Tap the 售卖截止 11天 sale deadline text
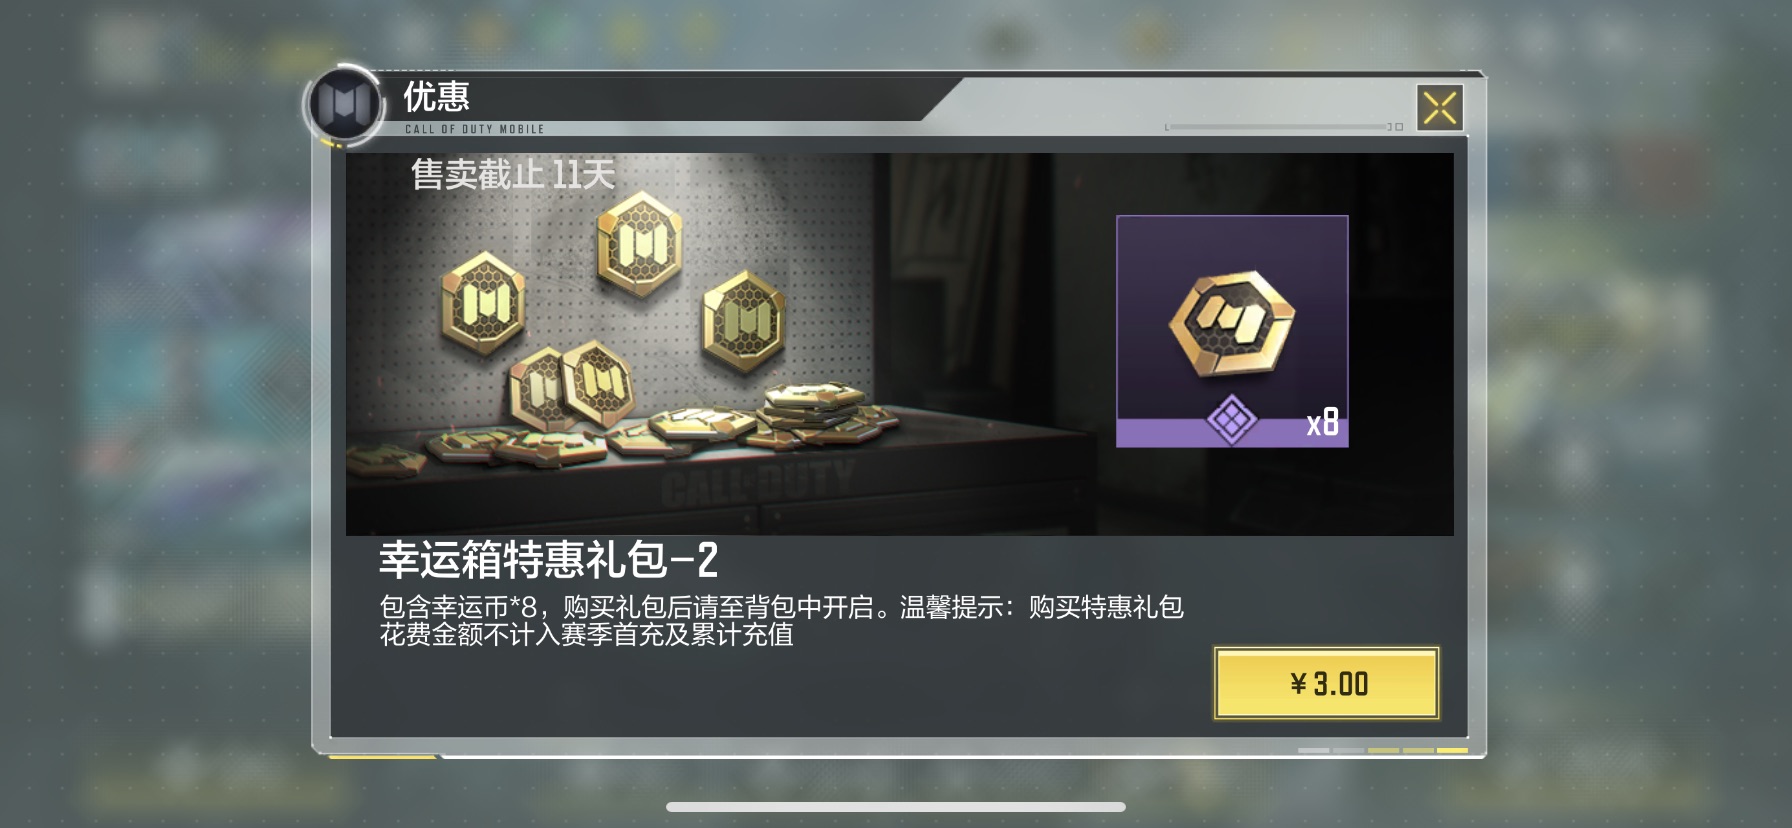Viewport: 1792px width, 828px height. pyautogui.click(x=513, y=175)
